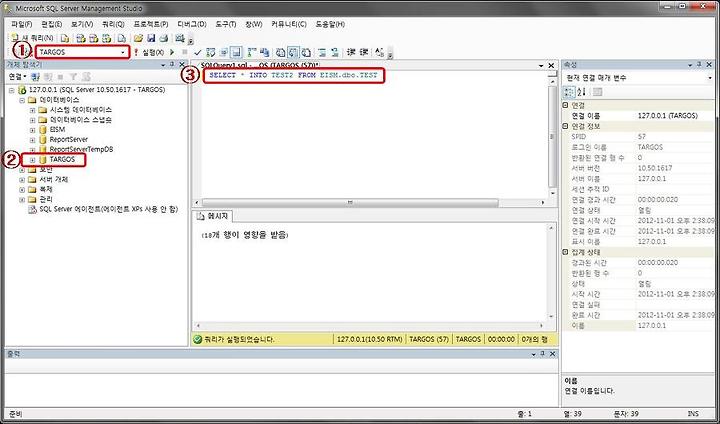
Task: Close the Object Explorer panel
Action: pyautogui.click(x=182, y=65)
